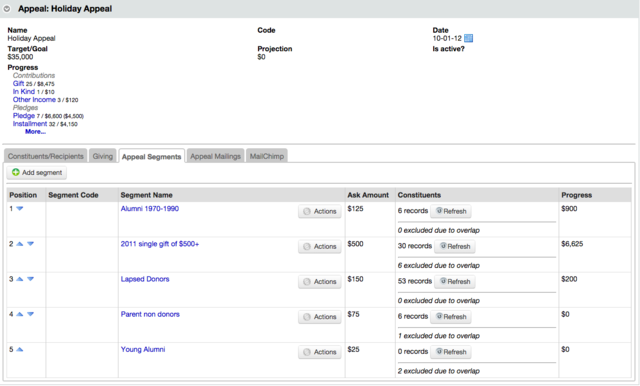Switch to the Giving tab

pyautogui.click(x=102, y=156)
